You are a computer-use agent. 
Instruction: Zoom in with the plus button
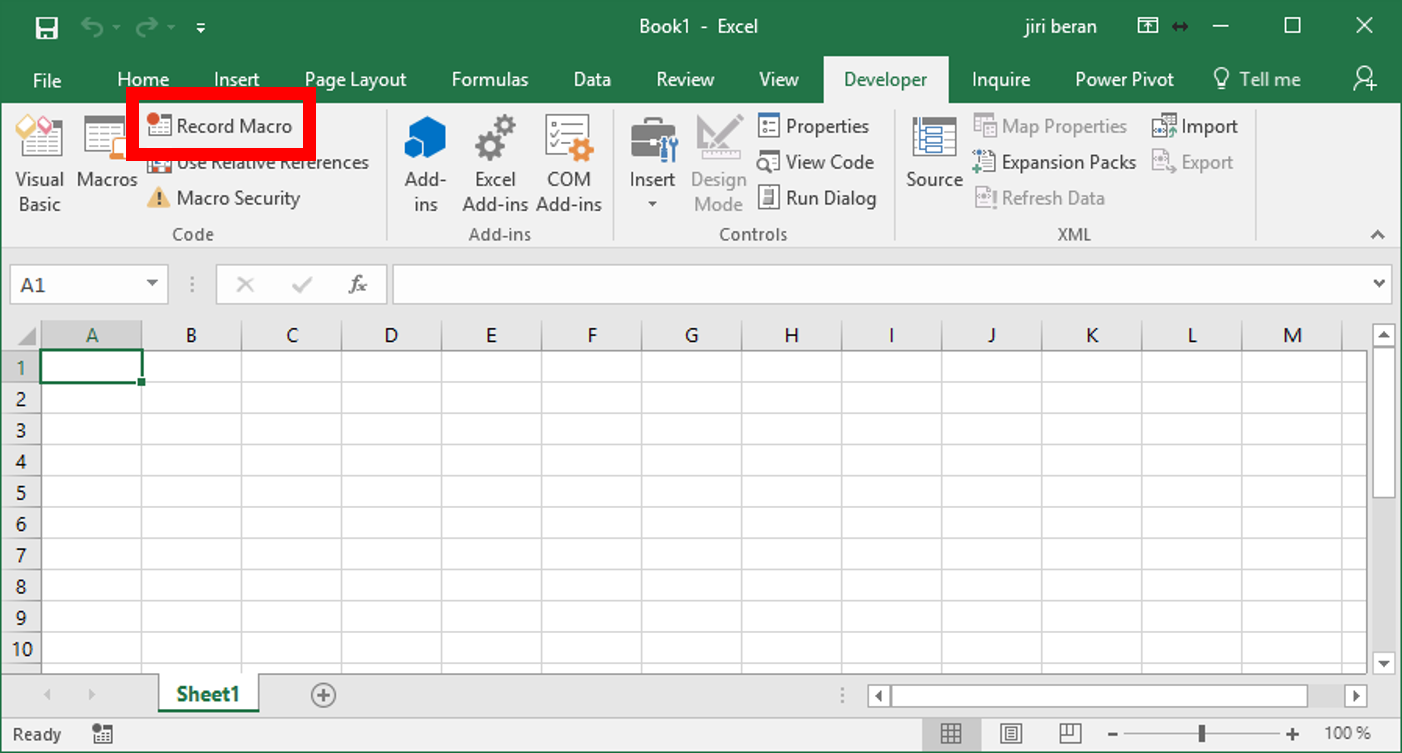tap(1292, 734)
